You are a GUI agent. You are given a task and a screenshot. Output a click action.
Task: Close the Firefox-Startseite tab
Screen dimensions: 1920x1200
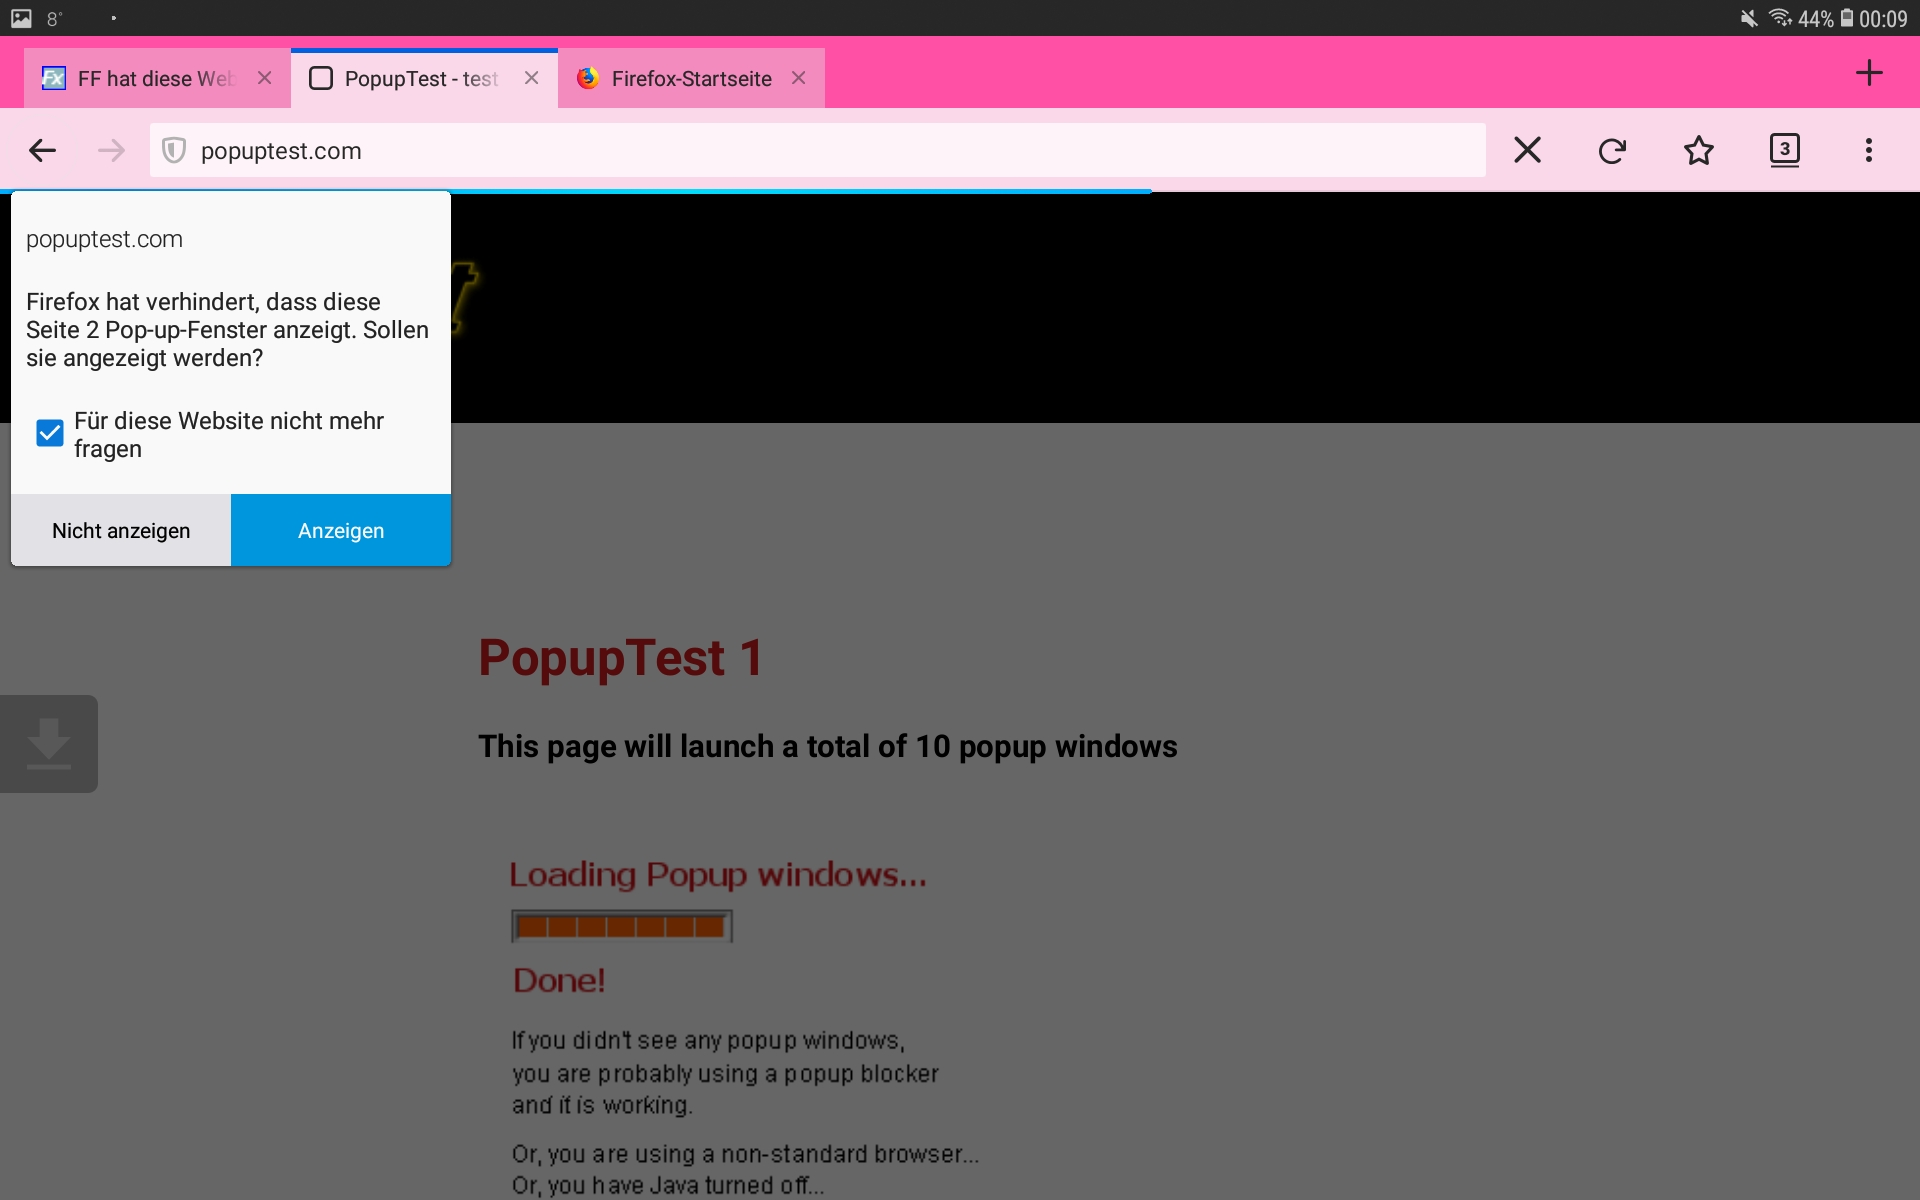pos(798,78)
